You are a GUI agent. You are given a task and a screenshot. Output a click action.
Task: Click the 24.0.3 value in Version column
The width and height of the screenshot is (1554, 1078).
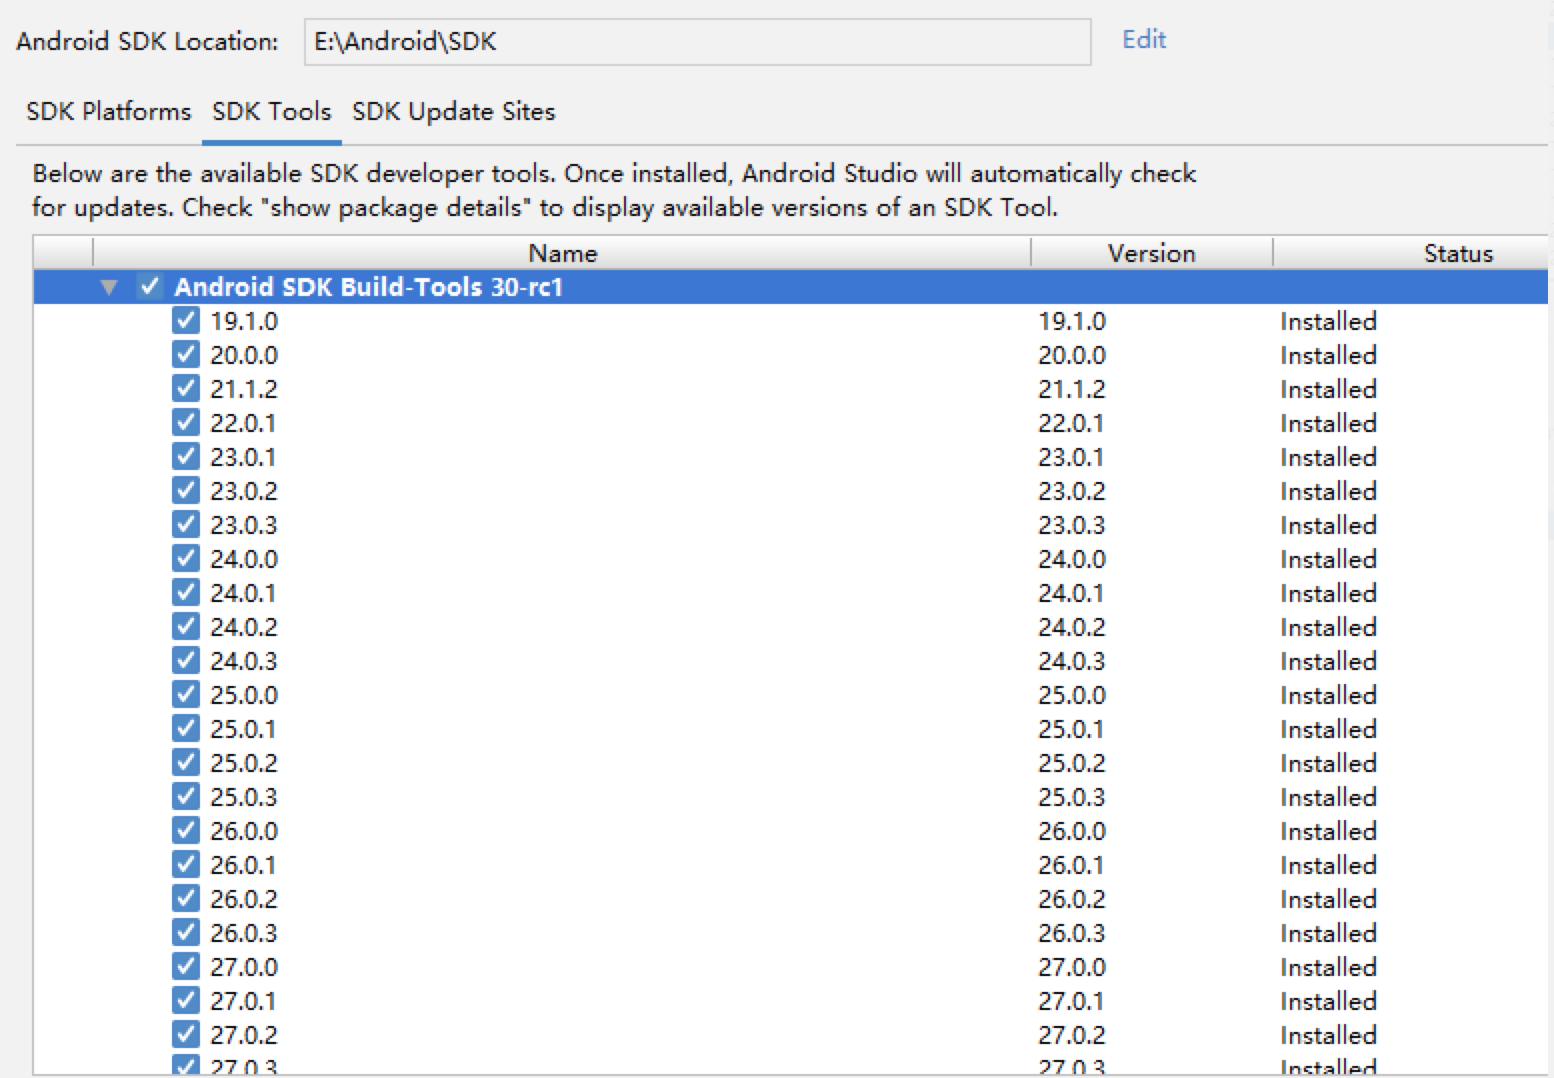(1072, 661)
